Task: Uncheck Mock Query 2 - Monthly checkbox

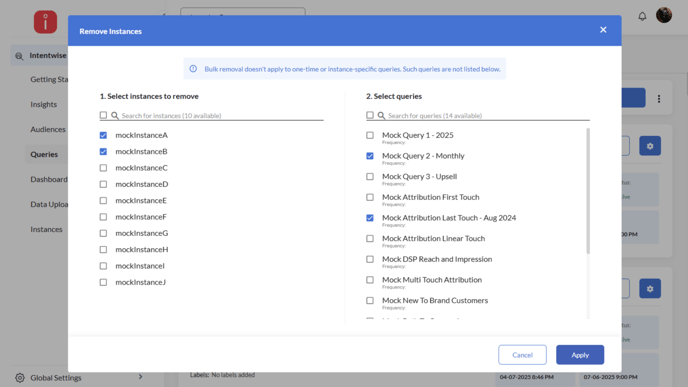Action: (370, 156)
